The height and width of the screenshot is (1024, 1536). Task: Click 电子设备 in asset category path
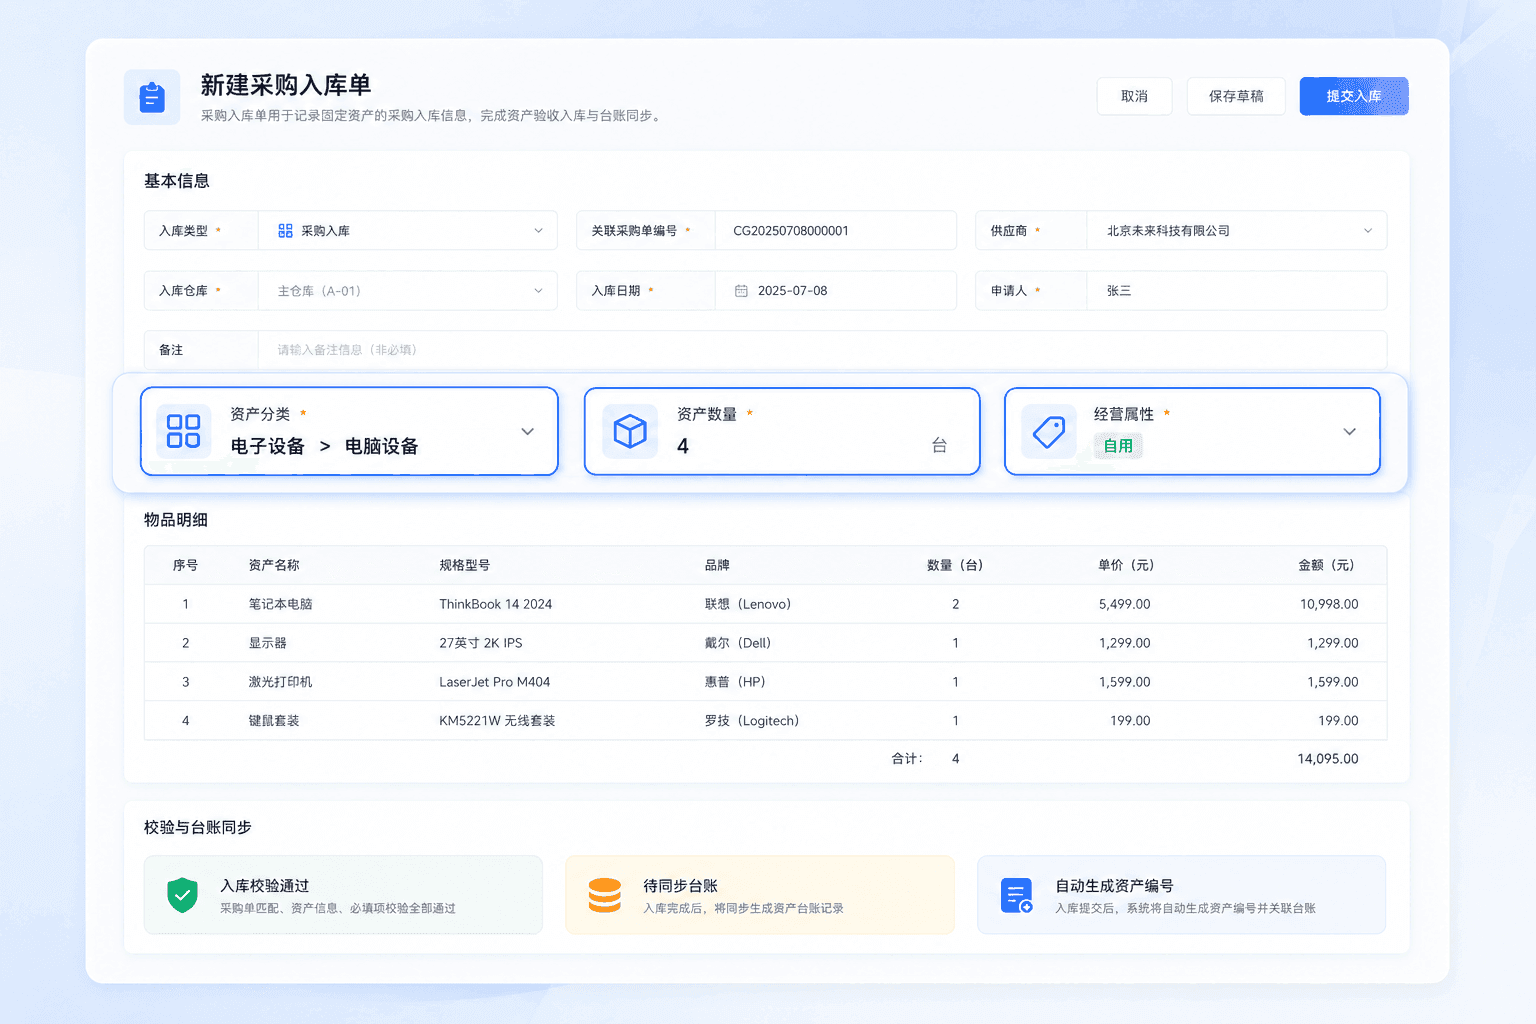pyautogui.click(x=268, y=446)
